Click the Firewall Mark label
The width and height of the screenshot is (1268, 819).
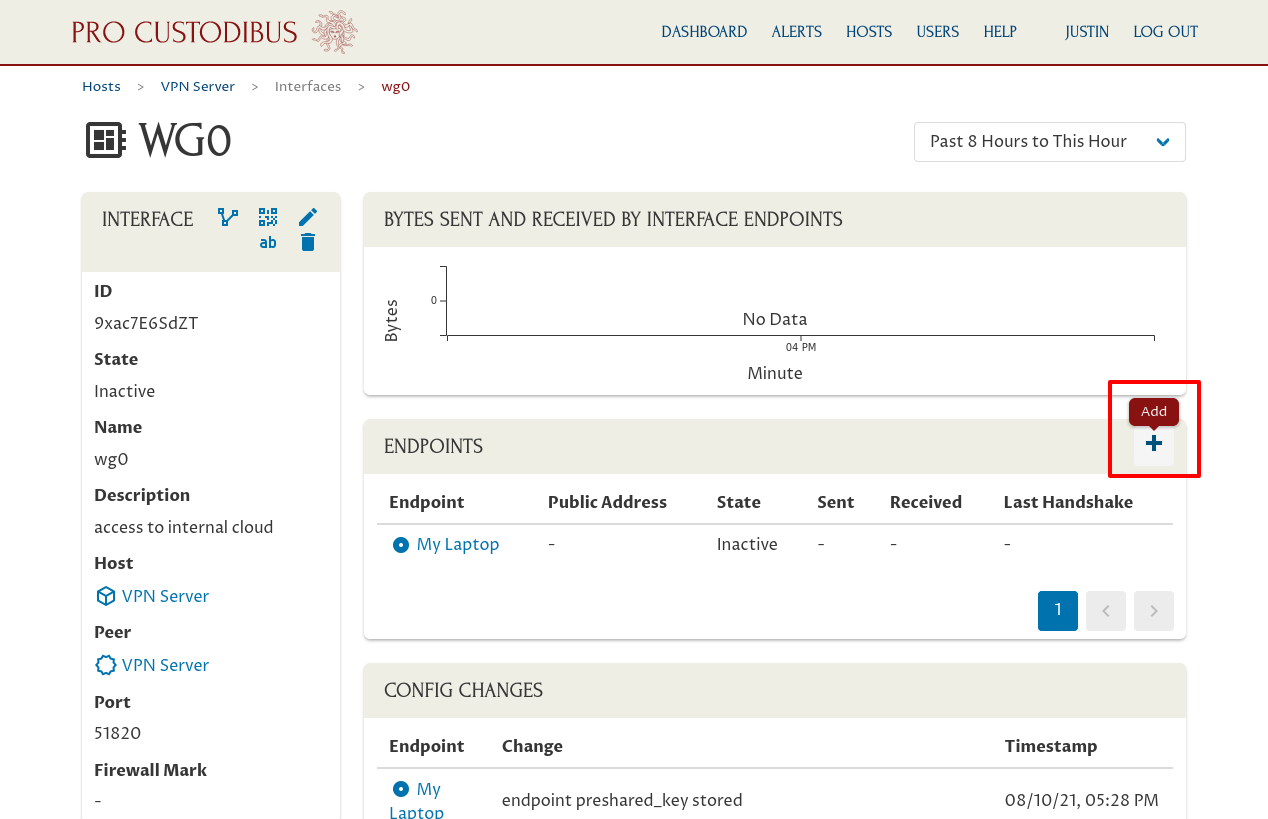click(x=150, y=770)
